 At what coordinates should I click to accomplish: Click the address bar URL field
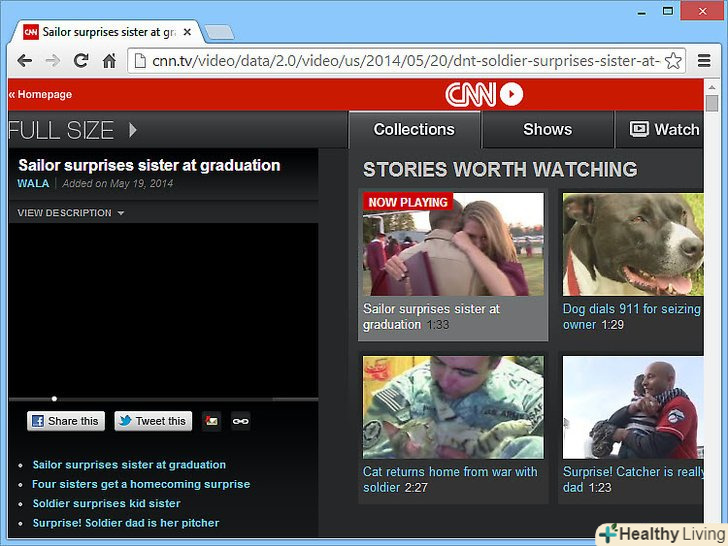coord(406,61)
